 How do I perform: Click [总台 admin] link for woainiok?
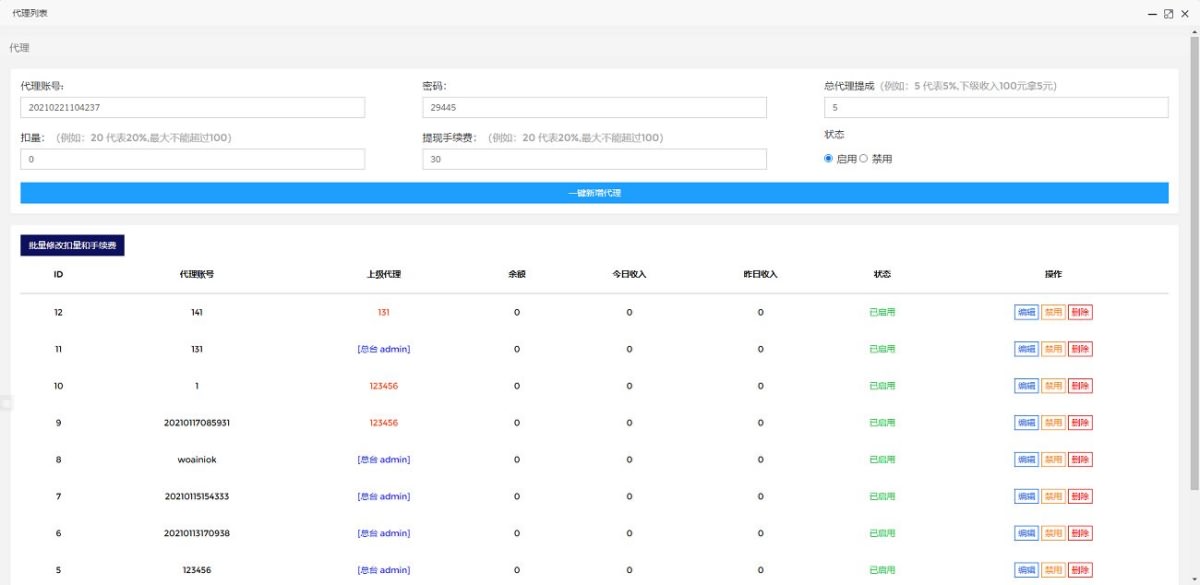coord(384,460)
